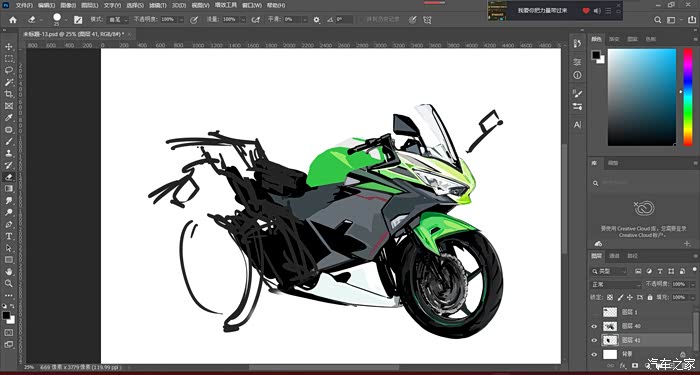Pick a color in the color picker field
This screenshot has width=700, height=375.
click(642, 97)
